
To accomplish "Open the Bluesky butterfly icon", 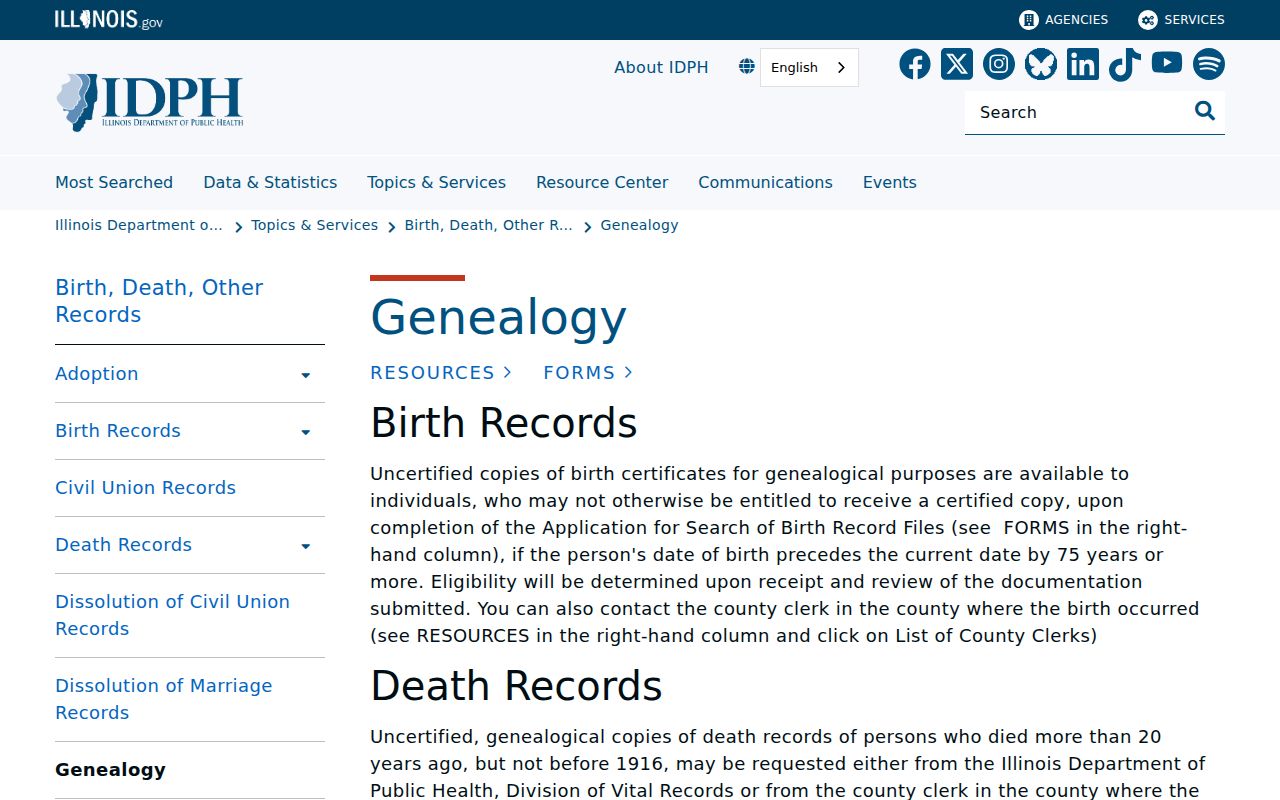I will coord(1041,65).
